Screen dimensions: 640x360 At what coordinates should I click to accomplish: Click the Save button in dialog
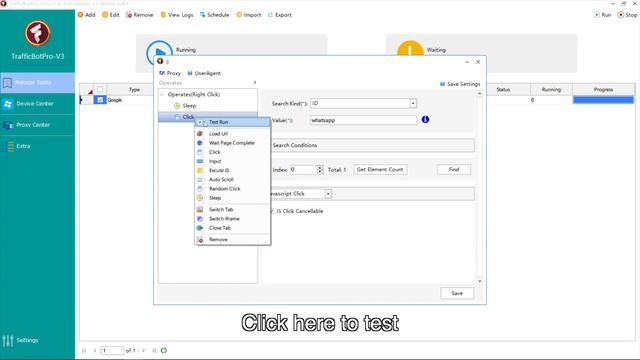[x=457, y=293]
